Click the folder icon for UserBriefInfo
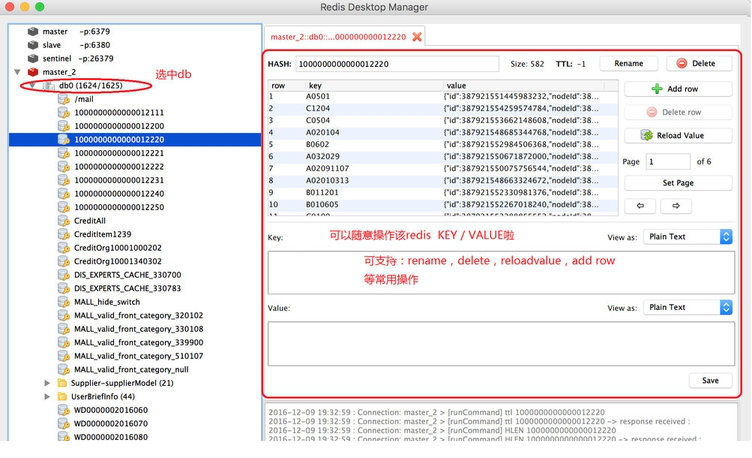This screenshot has height=458, width=752. coord(62,396)
